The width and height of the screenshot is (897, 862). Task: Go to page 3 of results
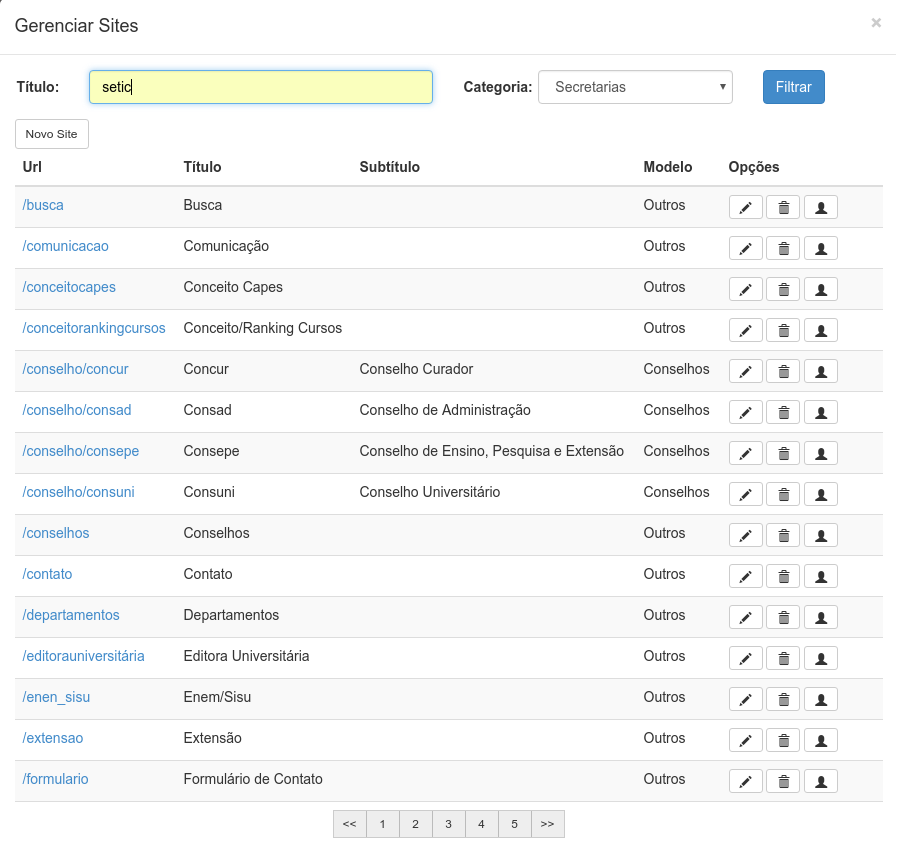pos(448,824)
